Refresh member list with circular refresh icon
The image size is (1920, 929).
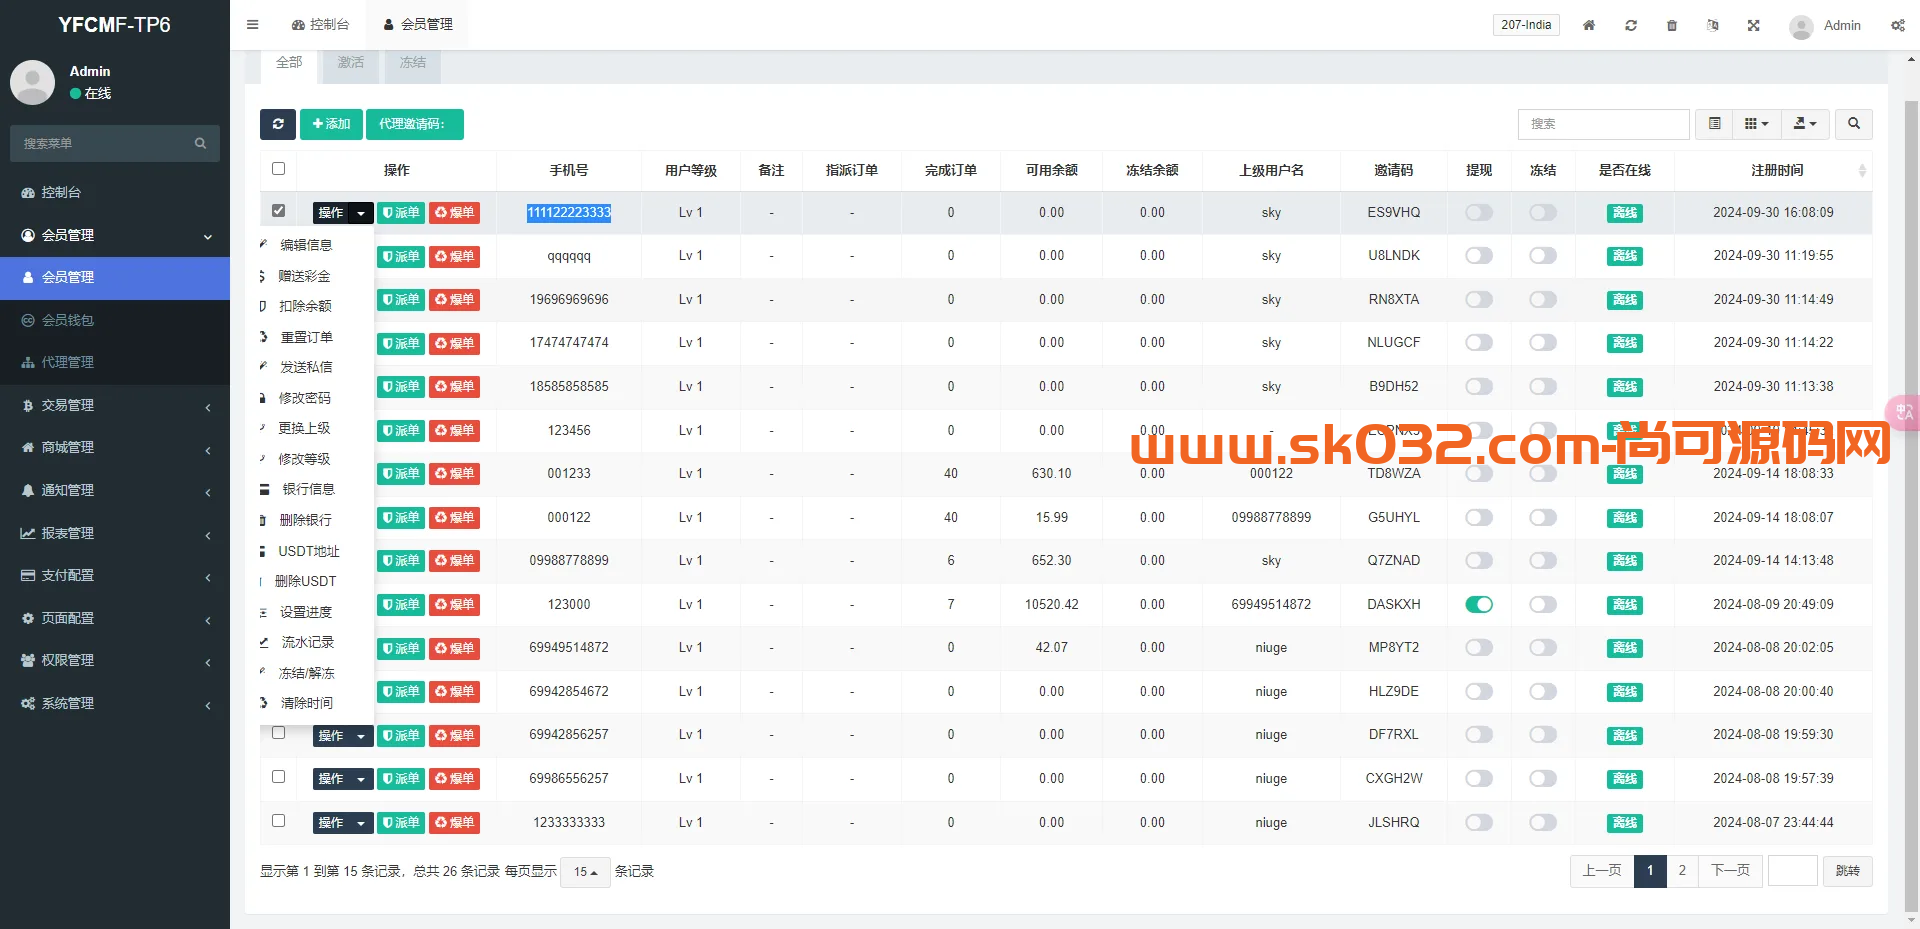278,124
